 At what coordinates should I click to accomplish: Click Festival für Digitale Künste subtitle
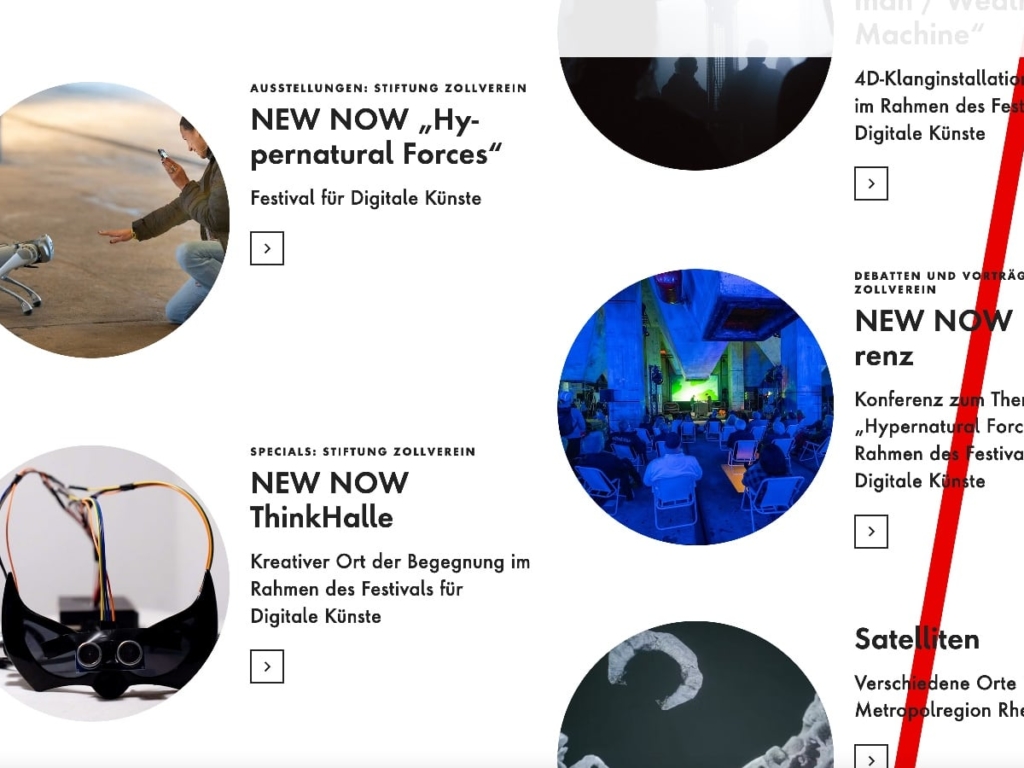[366, 198]
